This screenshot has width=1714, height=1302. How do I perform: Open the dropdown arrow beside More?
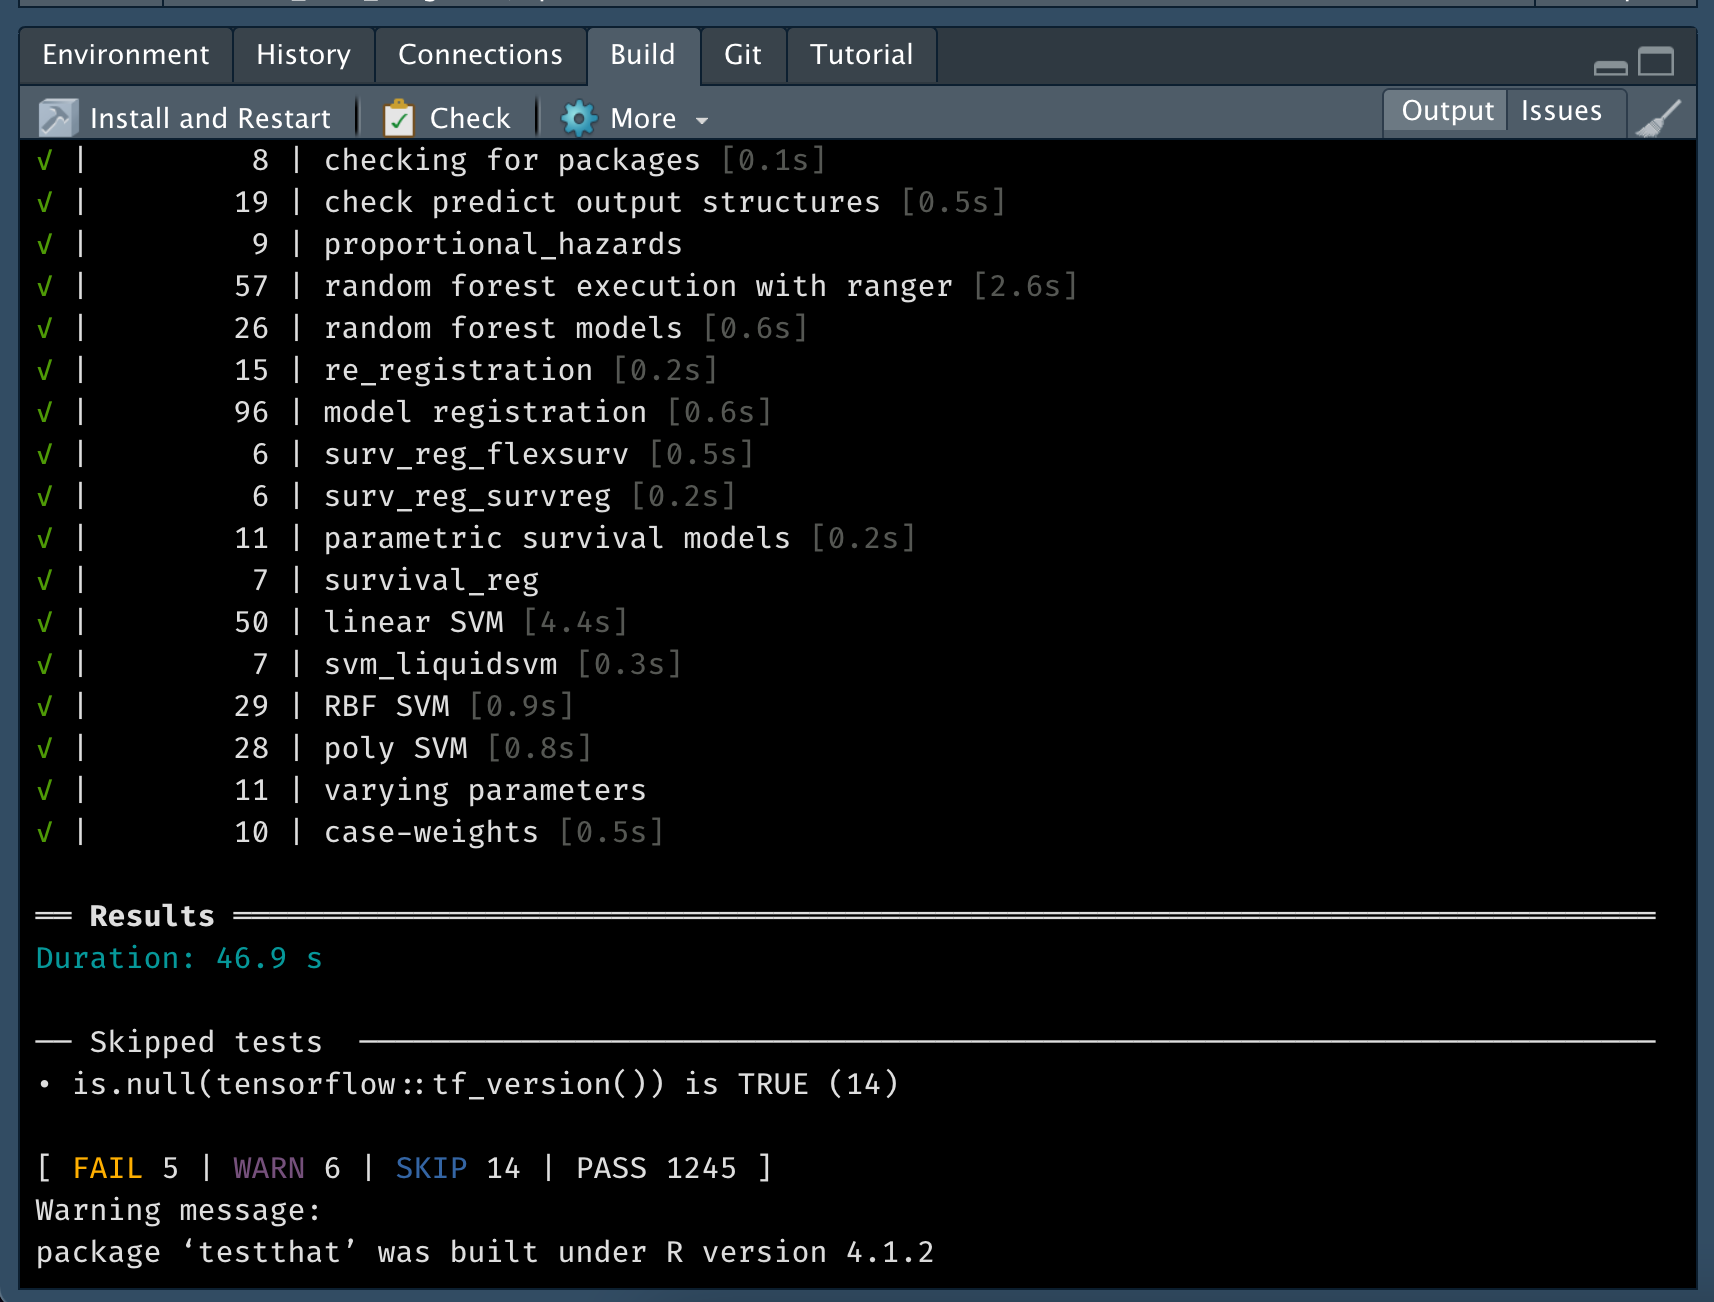pyautogui.click(x=702, y=119)
